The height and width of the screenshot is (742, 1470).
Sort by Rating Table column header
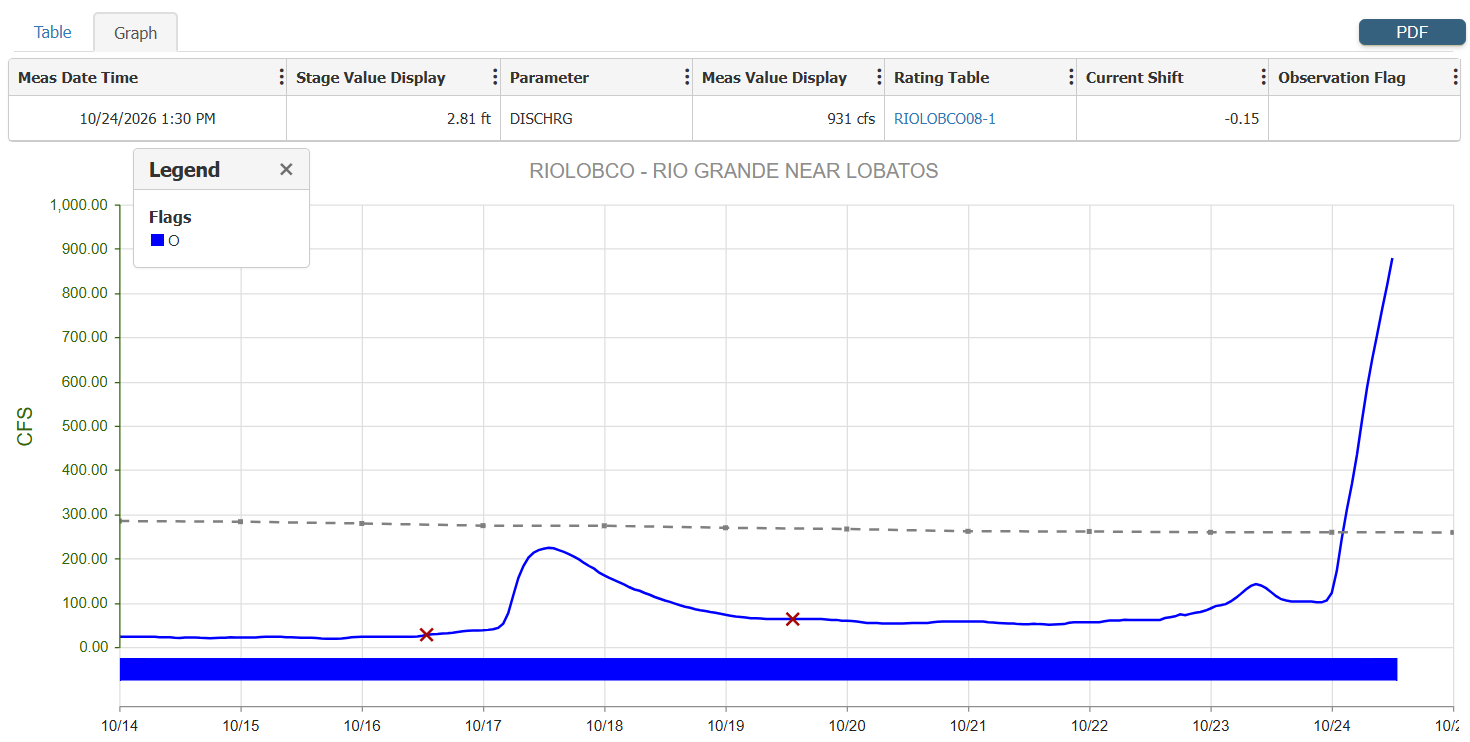[x=941, y=78]
